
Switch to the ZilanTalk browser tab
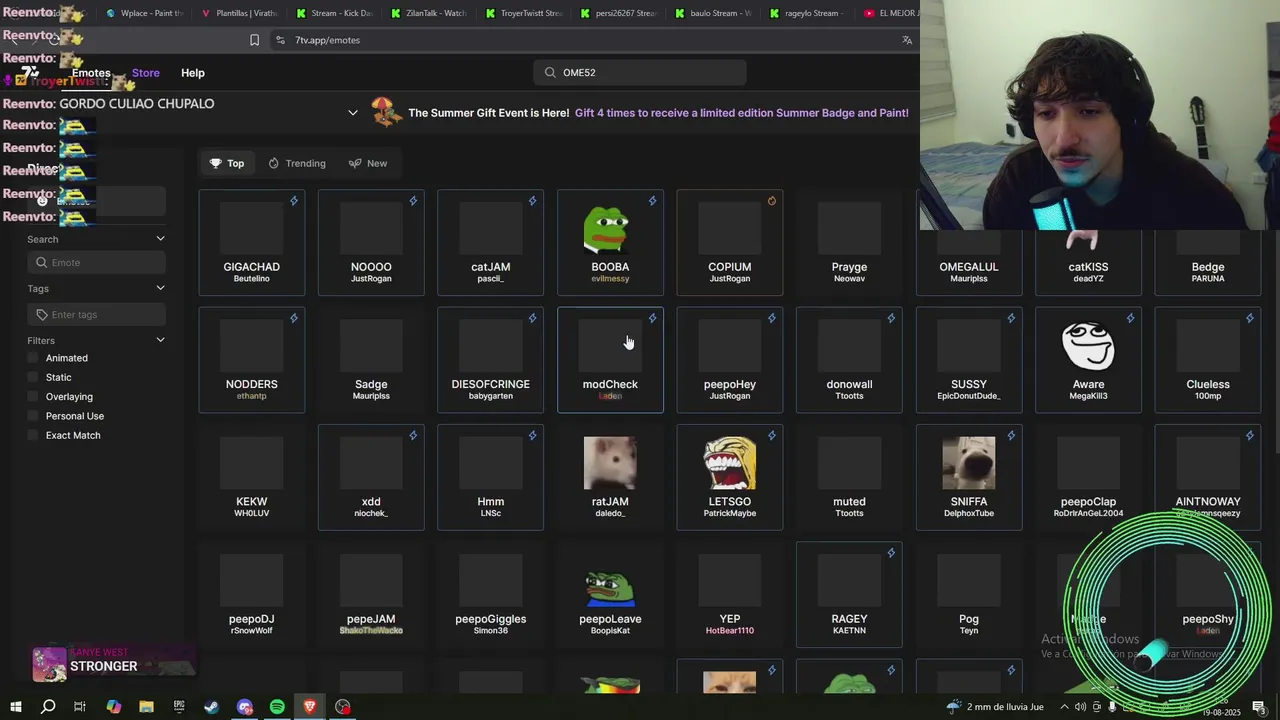click(430, 13)
